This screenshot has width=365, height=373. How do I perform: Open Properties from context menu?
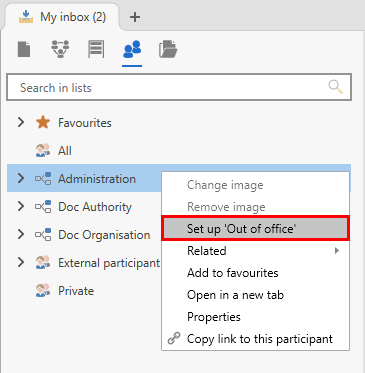[255, 317]
